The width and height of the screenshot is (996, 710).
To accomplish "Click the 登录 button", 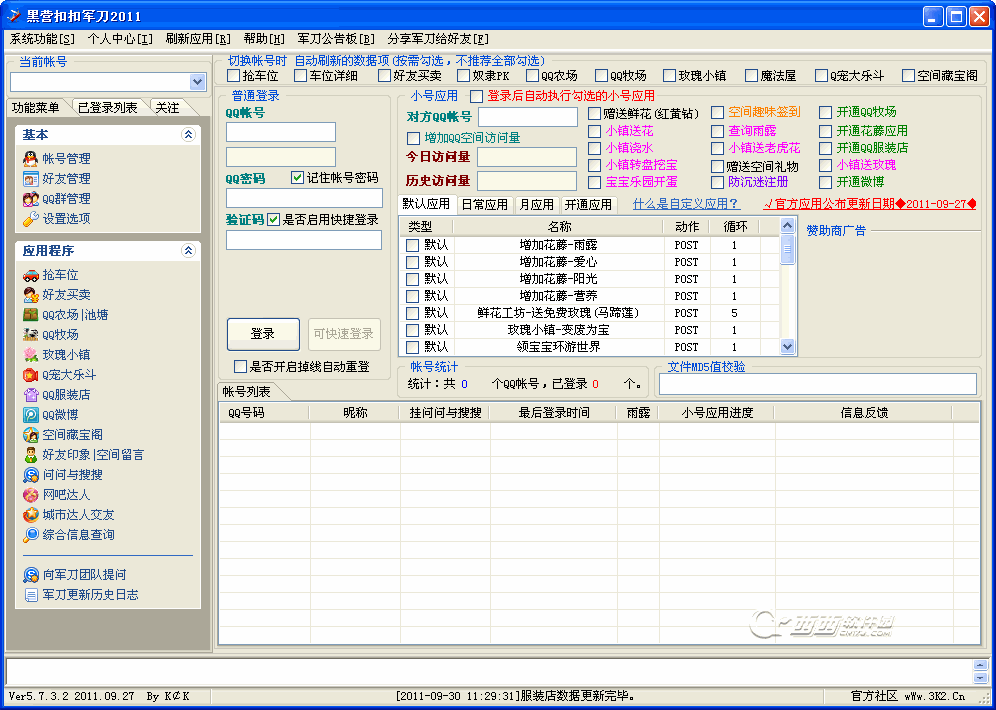I will [x=262, y=334].
